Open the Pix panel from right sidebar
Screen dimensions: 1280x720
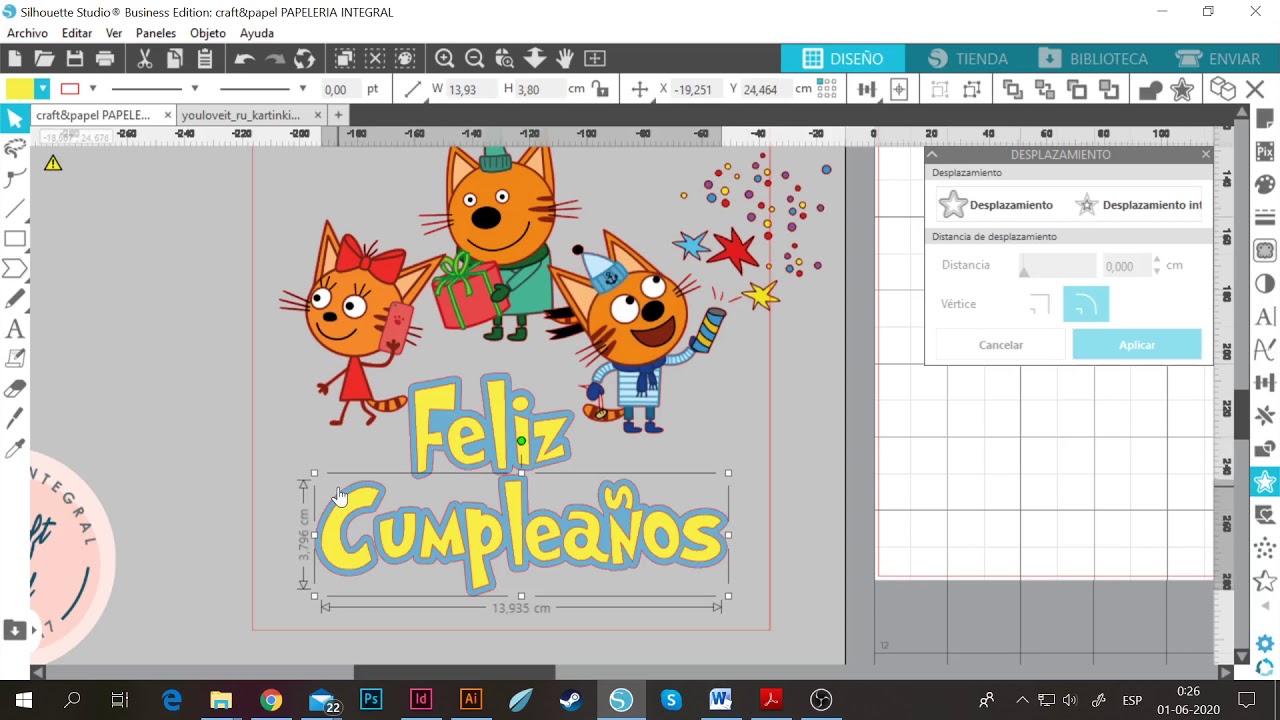point(1265,152)
